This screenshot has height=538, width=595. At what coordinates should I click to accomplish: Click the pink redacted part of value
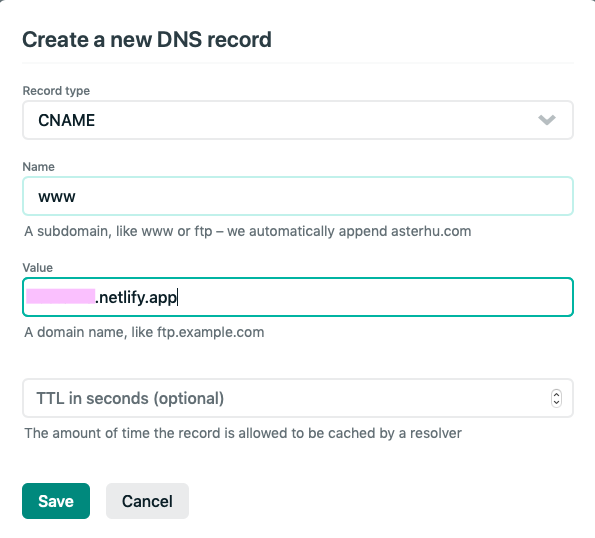[x=60, y=297]
